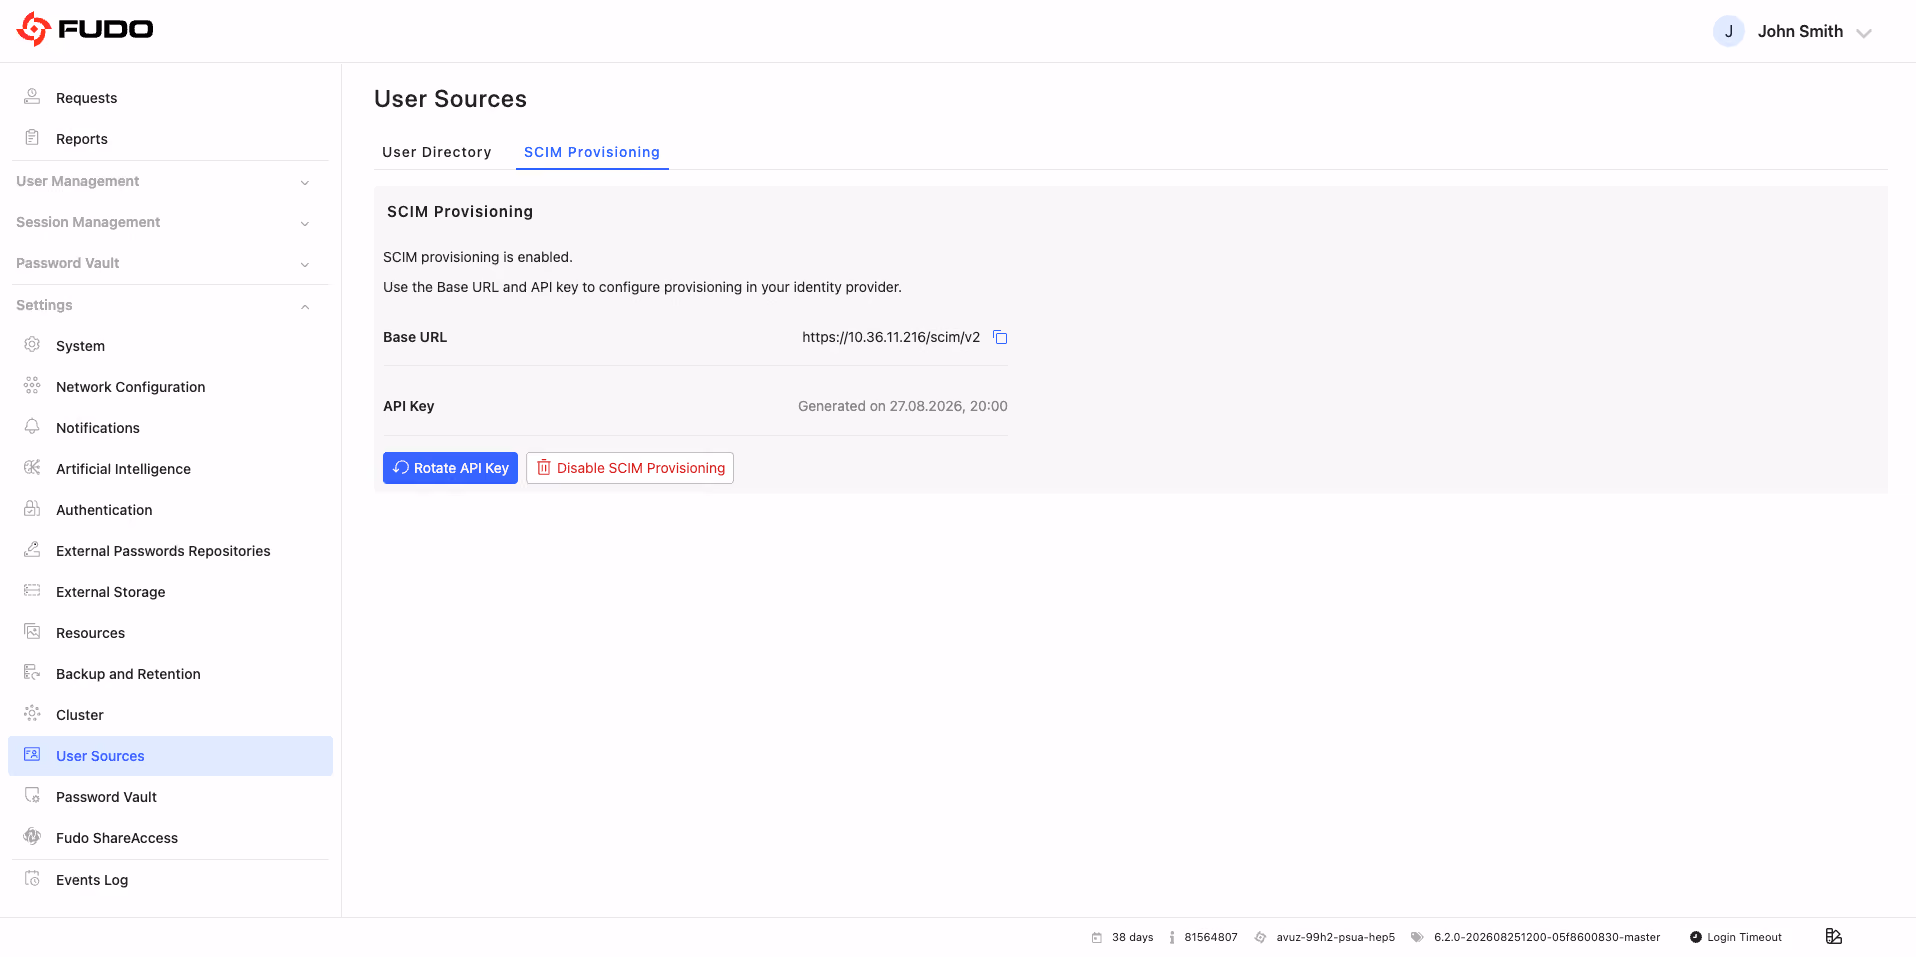Click the Events Log icon

click(32, 879)
